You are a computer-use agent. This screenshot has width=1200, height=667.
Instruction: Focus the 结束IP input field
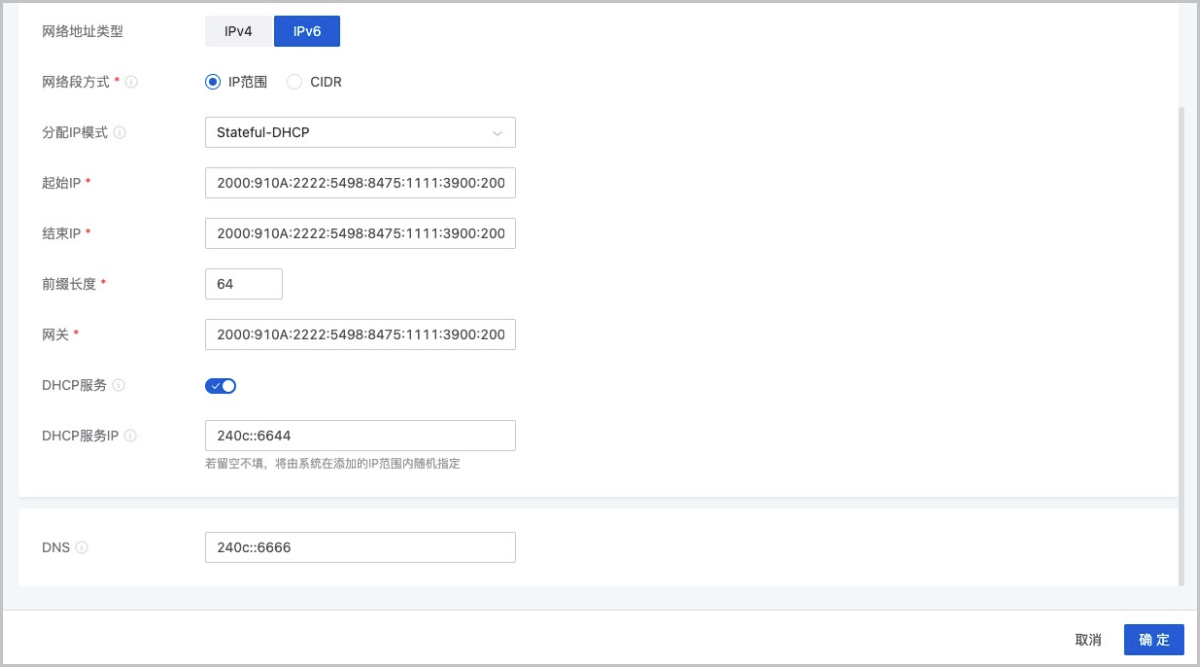click(x=360, y=233)
